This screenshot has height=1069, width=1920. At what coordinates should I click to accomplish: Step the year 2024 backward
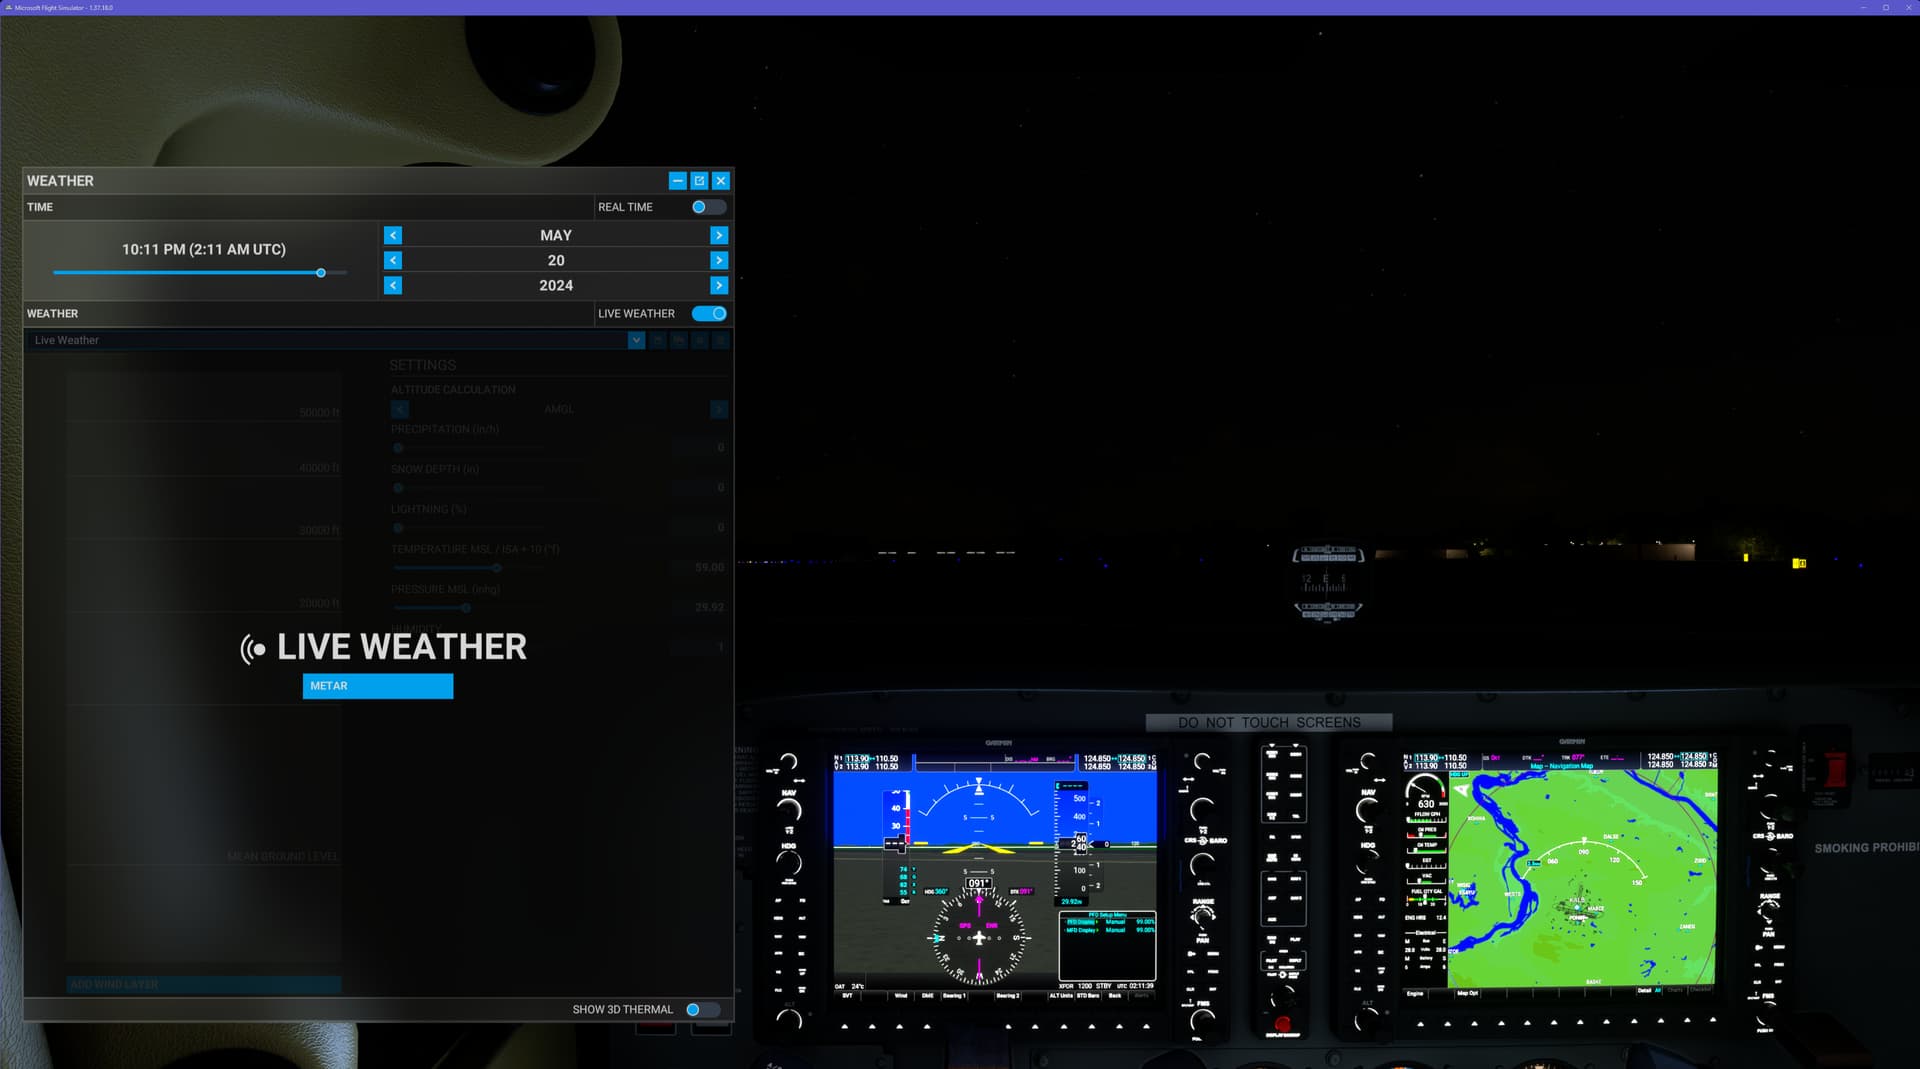click(393, 285)
